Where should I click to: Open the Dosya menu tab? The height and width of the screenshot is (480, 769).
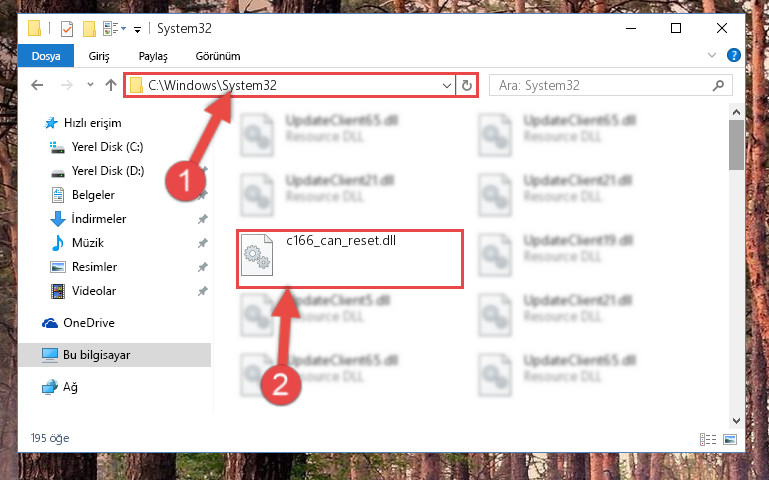click(46, 56)
